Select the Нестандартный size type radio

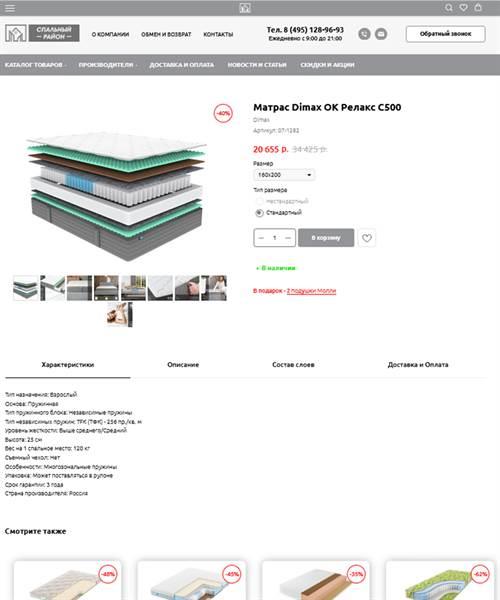[259, 201]
